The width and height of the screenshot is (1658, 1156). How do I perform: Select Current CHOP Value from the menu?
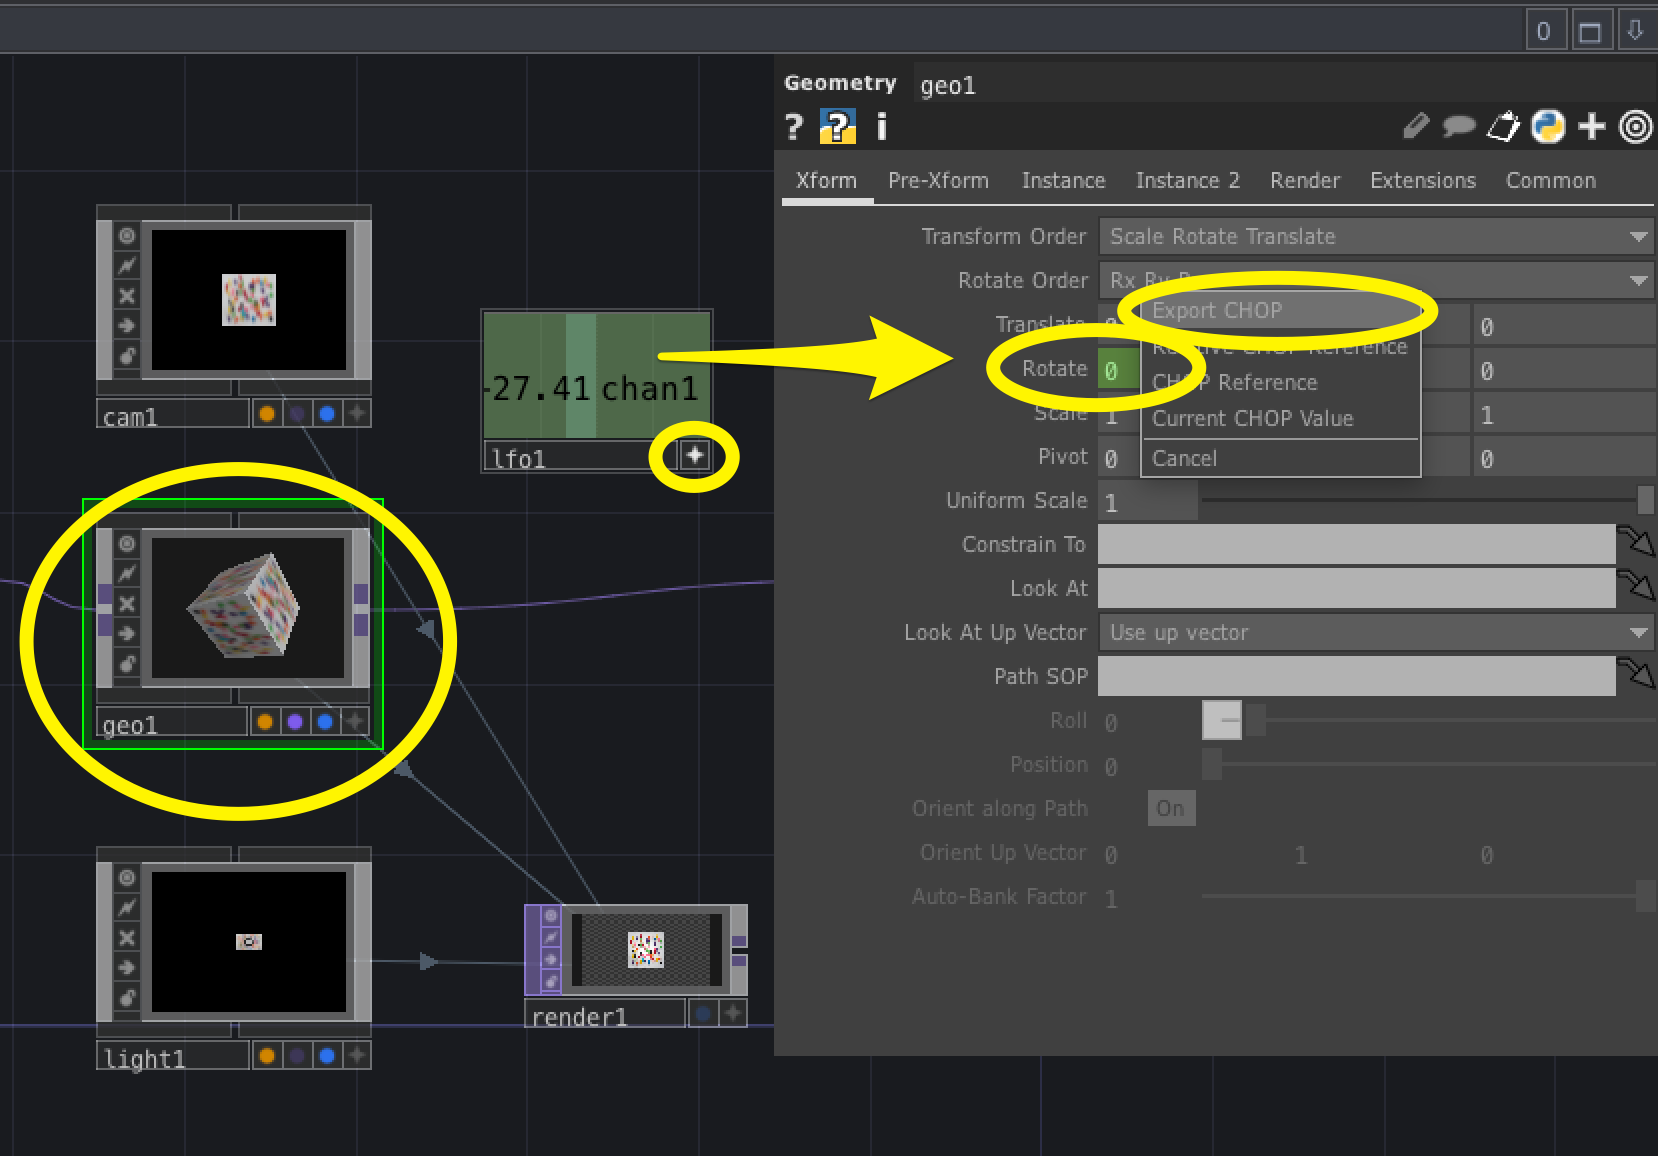pos(1252,418)
